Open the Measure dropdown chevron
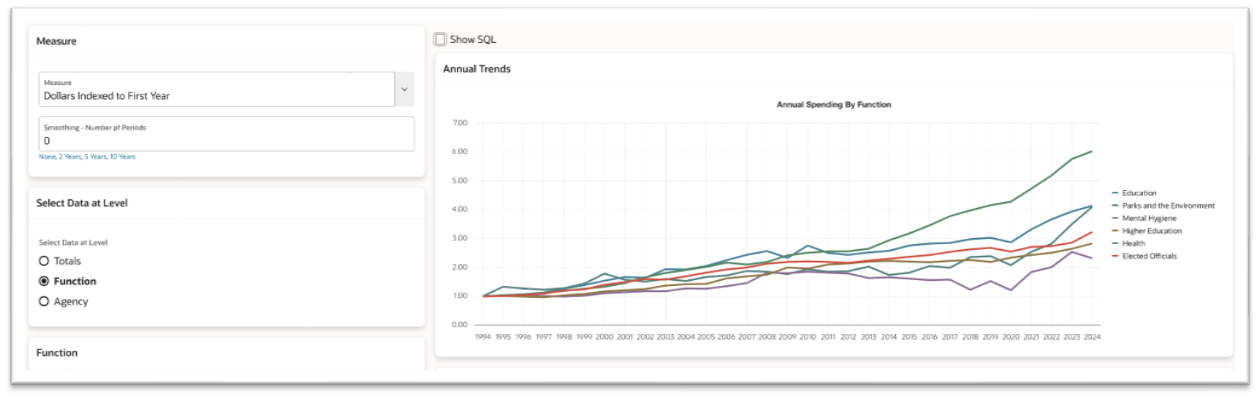1260x398 pixels. point(404,89)
